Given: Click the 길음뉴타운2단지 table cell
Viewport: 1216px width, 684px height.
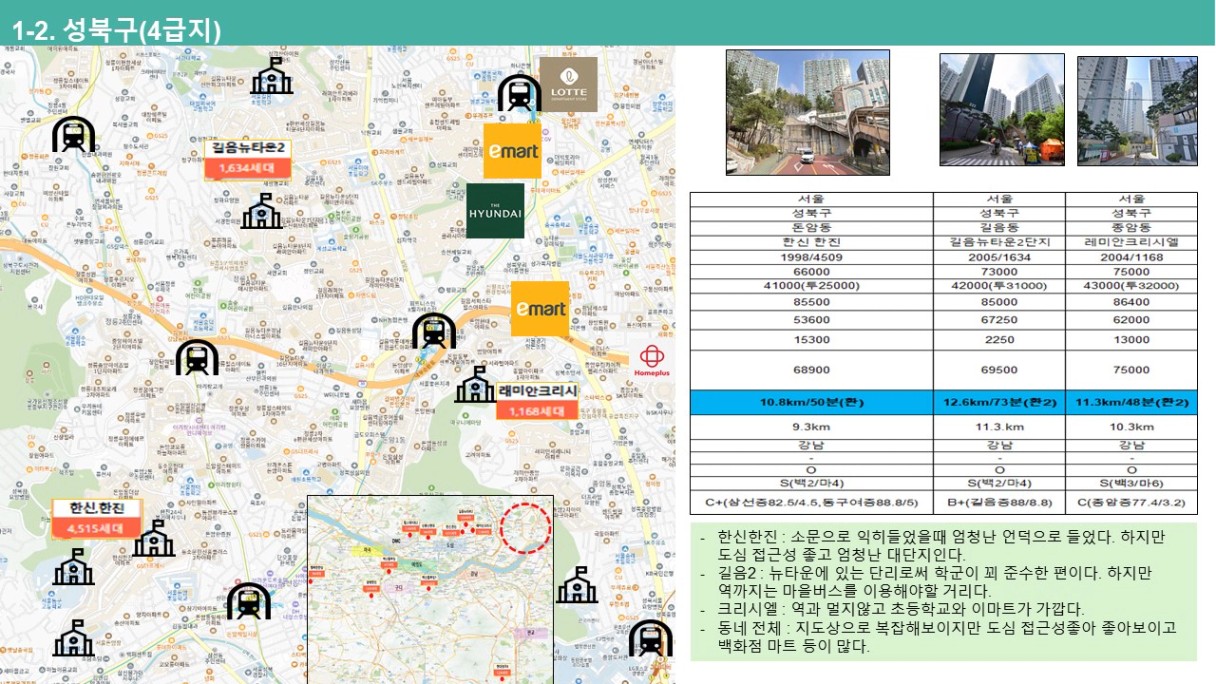Looking at the screenshot, I should [999, 242].
